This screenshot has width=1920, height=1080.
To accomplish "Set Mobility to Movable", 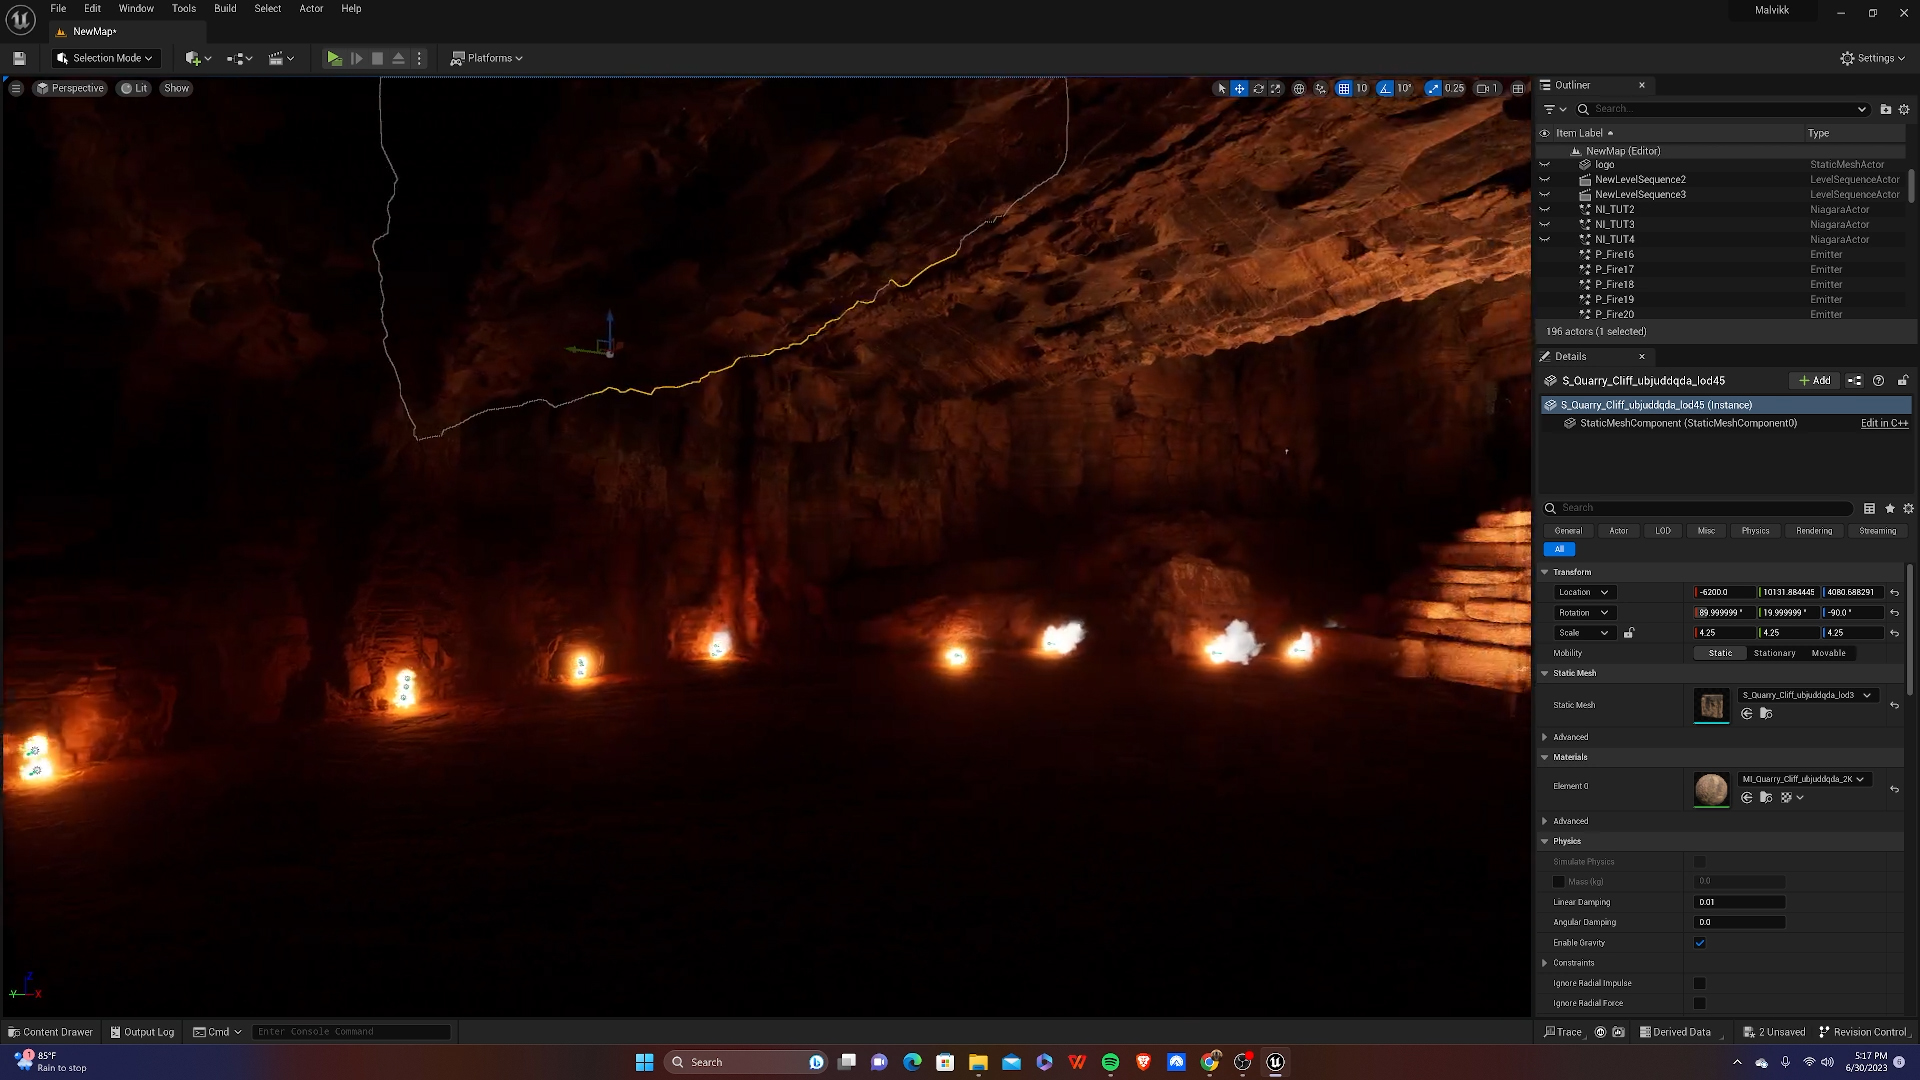I will 1828,653.
